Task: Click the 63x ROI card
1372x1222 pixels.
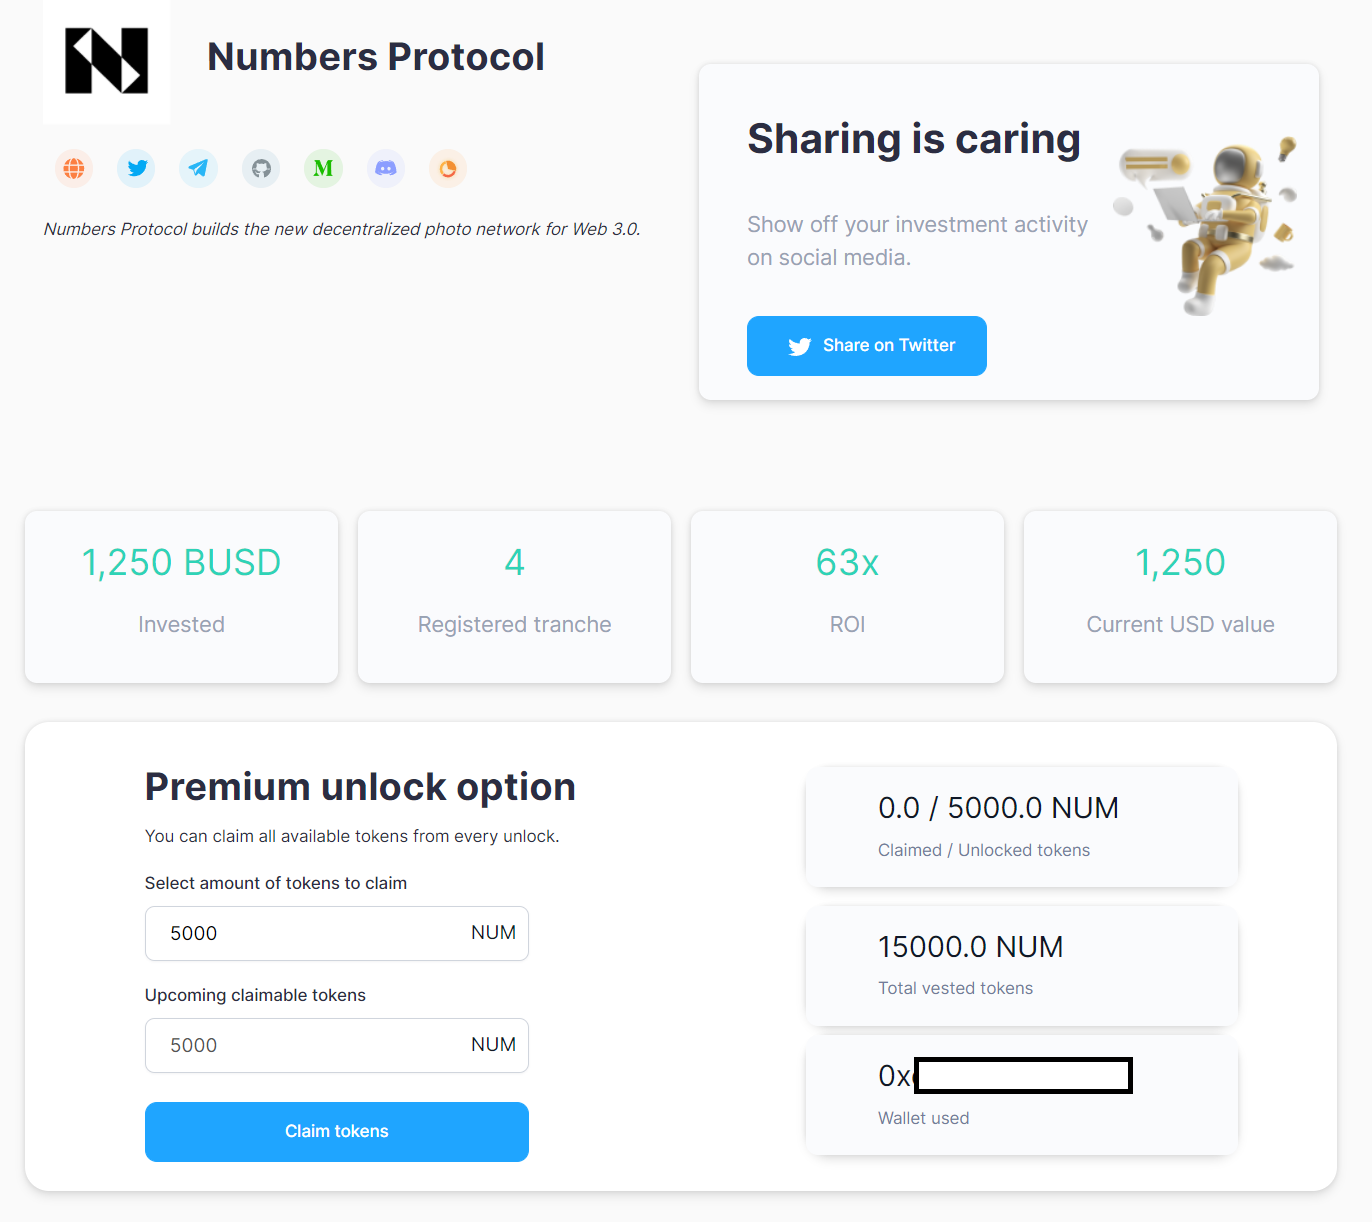Action: click(847, 597)
